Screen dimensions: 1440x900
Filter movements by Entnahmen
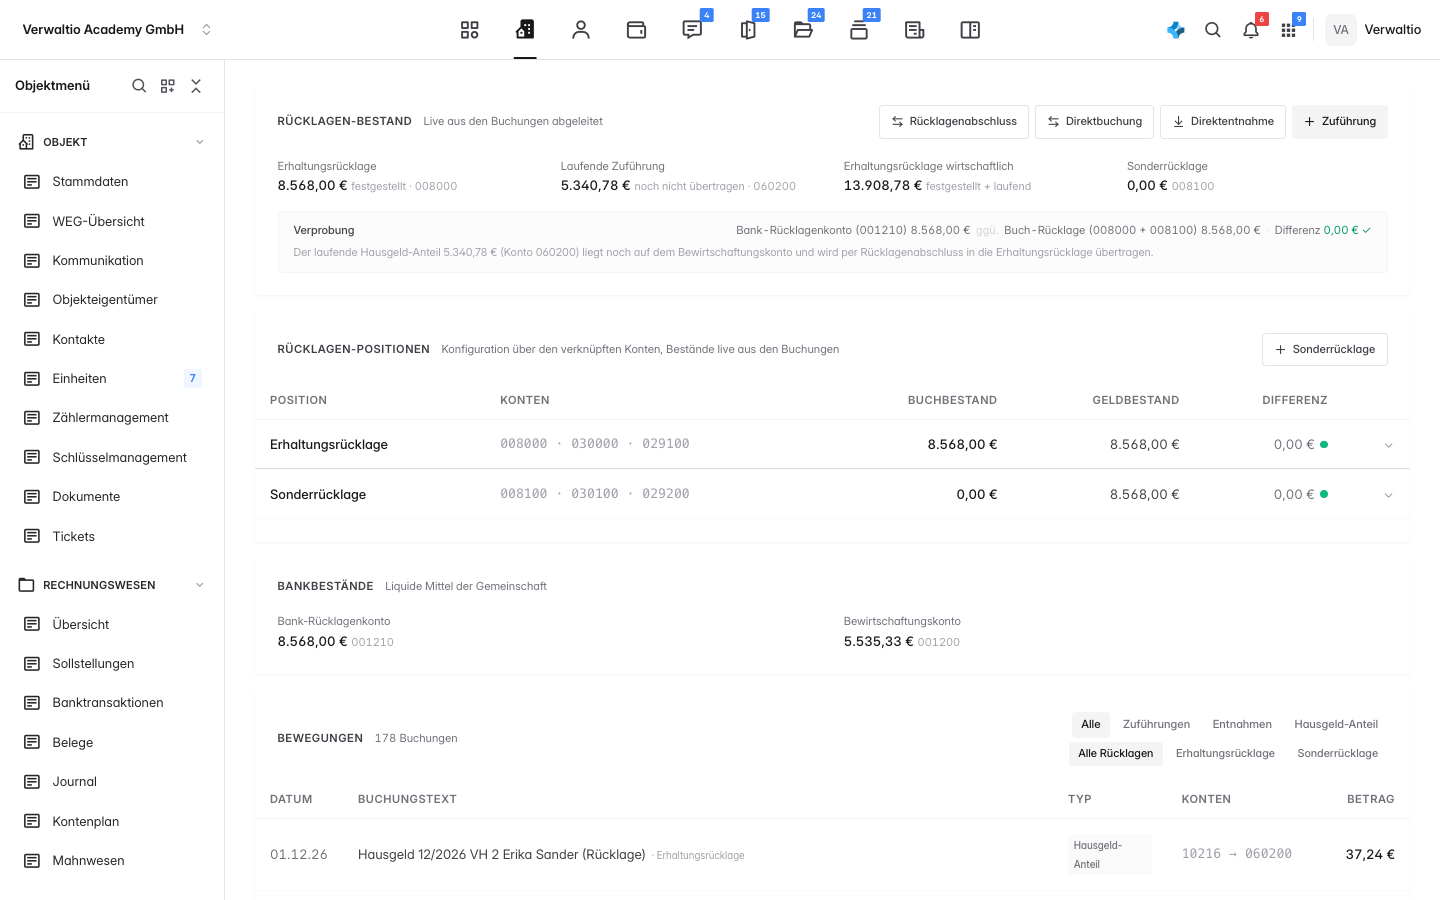coord(1242,724)
